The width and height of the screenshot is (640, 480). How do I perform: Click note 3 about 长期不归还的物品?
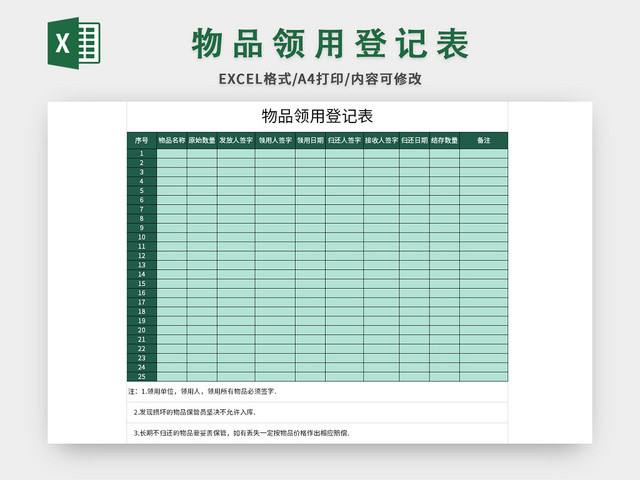coord(242,433)
